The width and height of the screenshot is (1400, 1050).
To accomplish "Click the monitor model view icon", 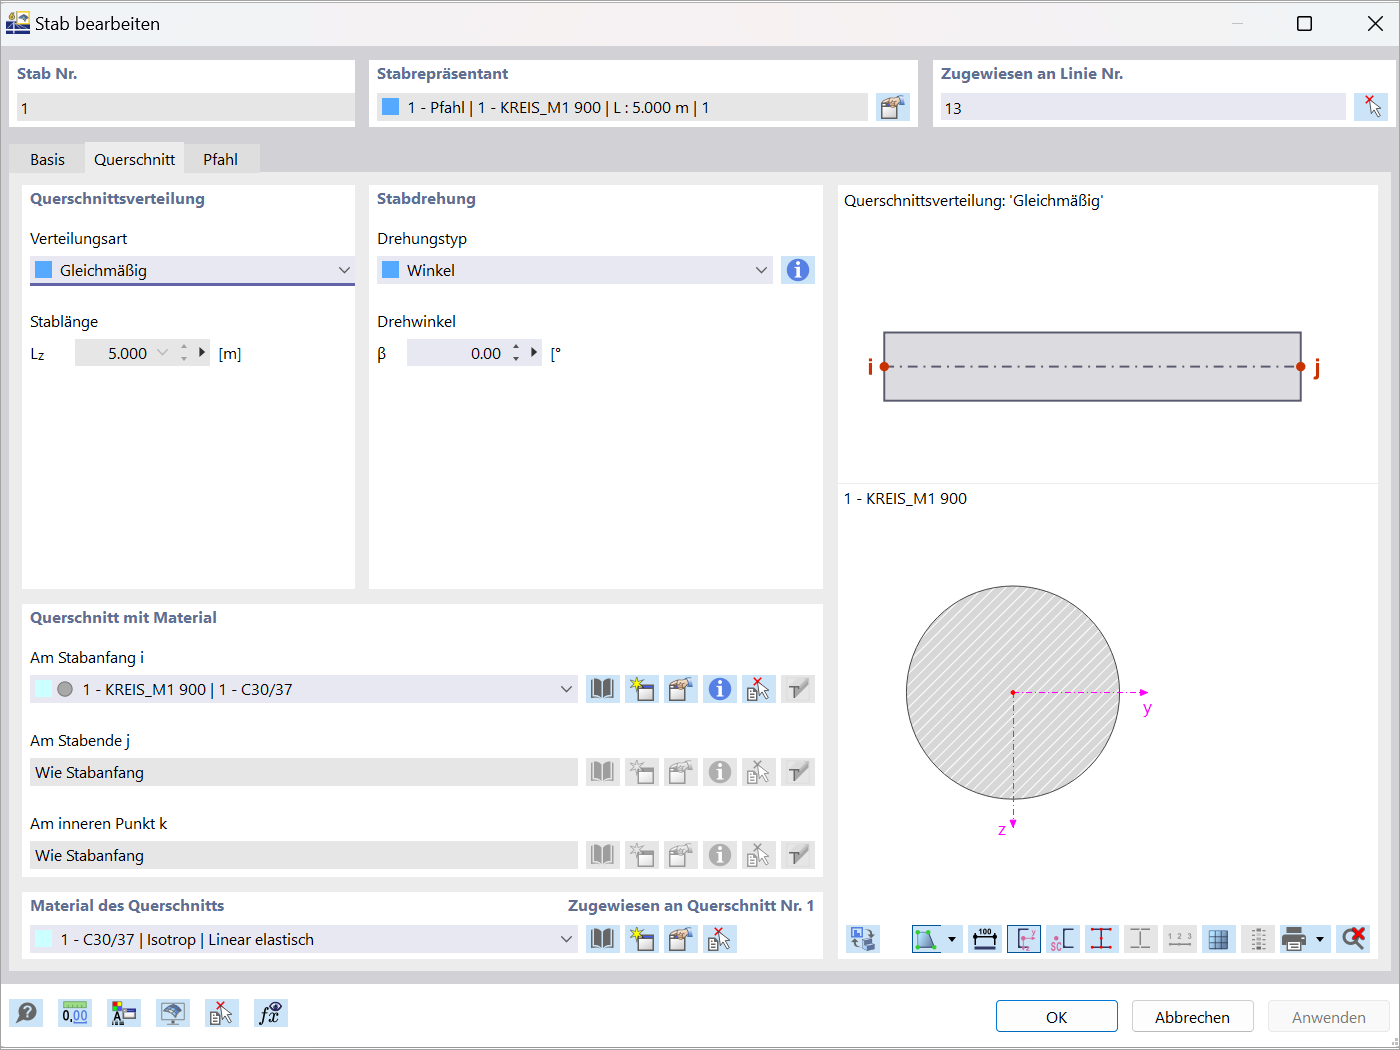I will point(173,1013).
